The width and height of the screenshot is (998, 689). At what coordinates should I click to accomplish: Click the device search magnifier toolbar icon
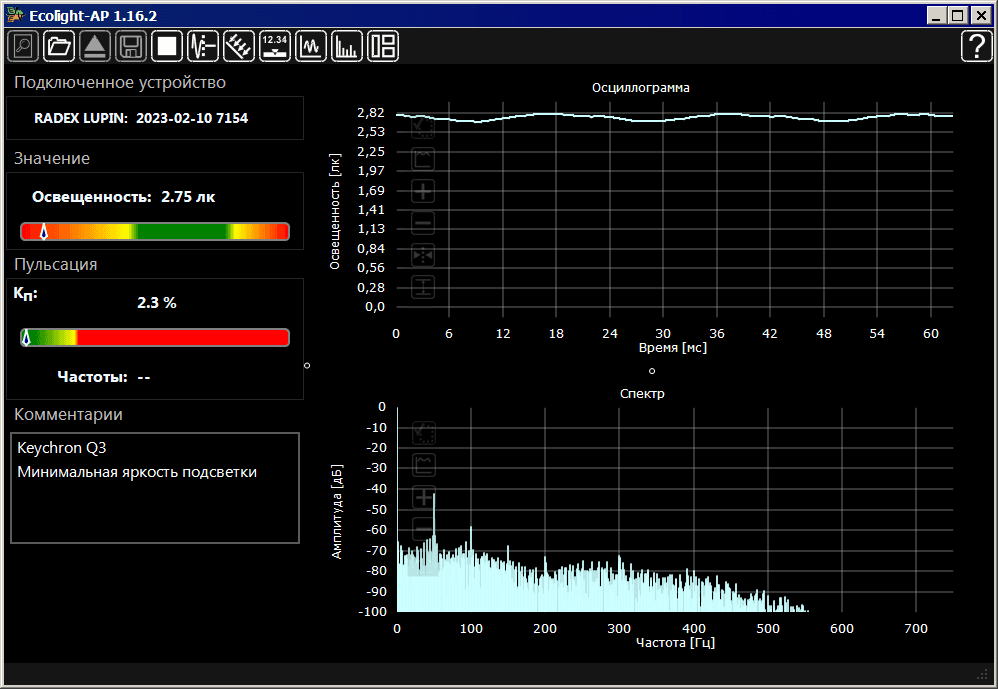[23, 46]
